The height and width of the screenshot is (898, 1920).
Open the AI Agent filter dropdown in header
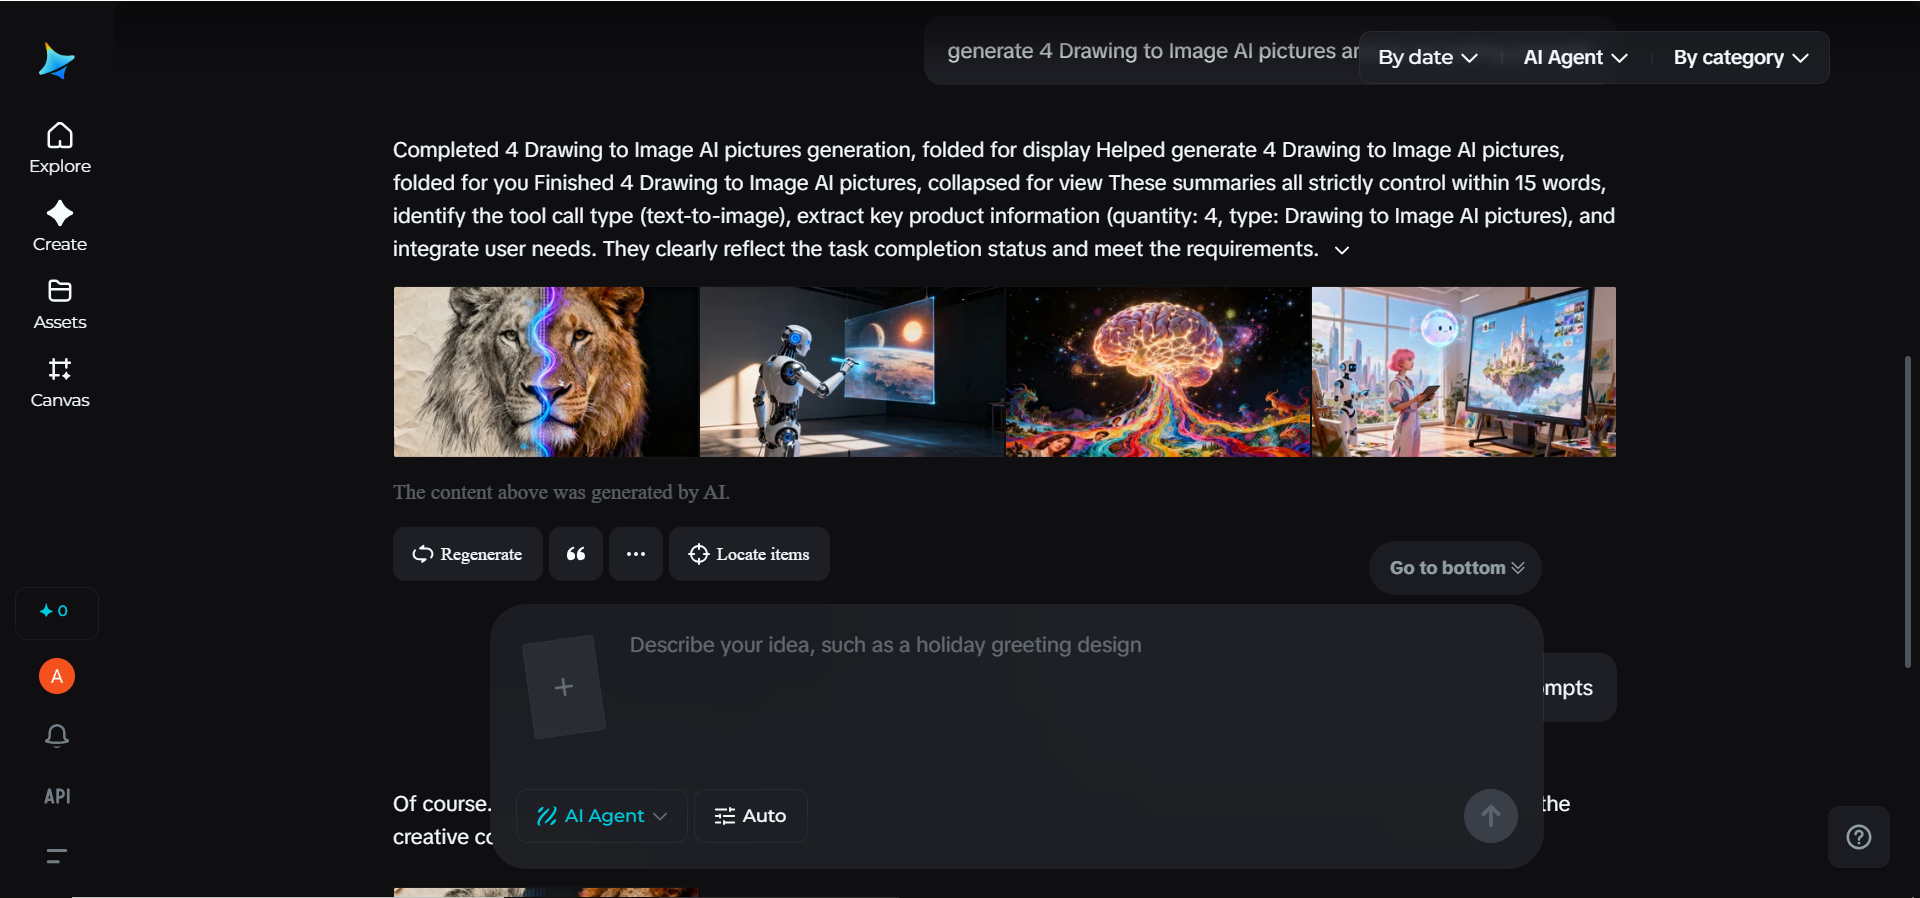pyautogui.click(x=1575, y=58)
